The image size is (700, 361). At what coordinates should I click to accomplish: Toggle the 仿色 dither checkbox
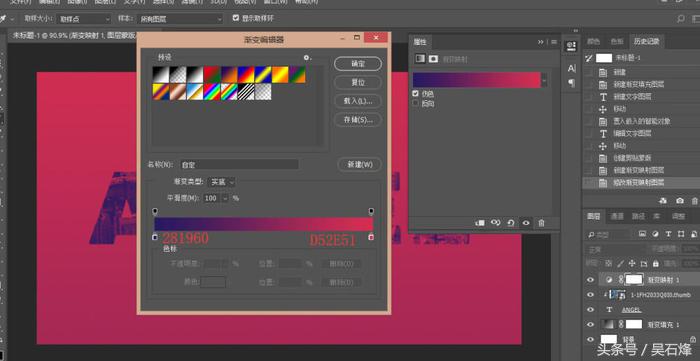pos(416,94)
